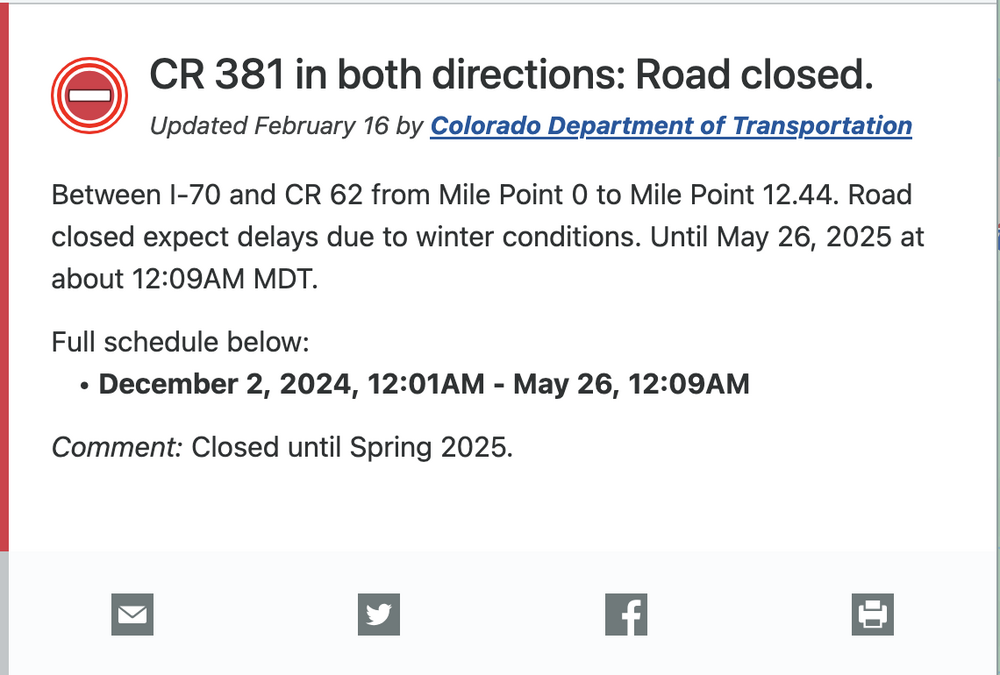Share the road closure on Twitter
1000x675 pixels.
point(379,614)
